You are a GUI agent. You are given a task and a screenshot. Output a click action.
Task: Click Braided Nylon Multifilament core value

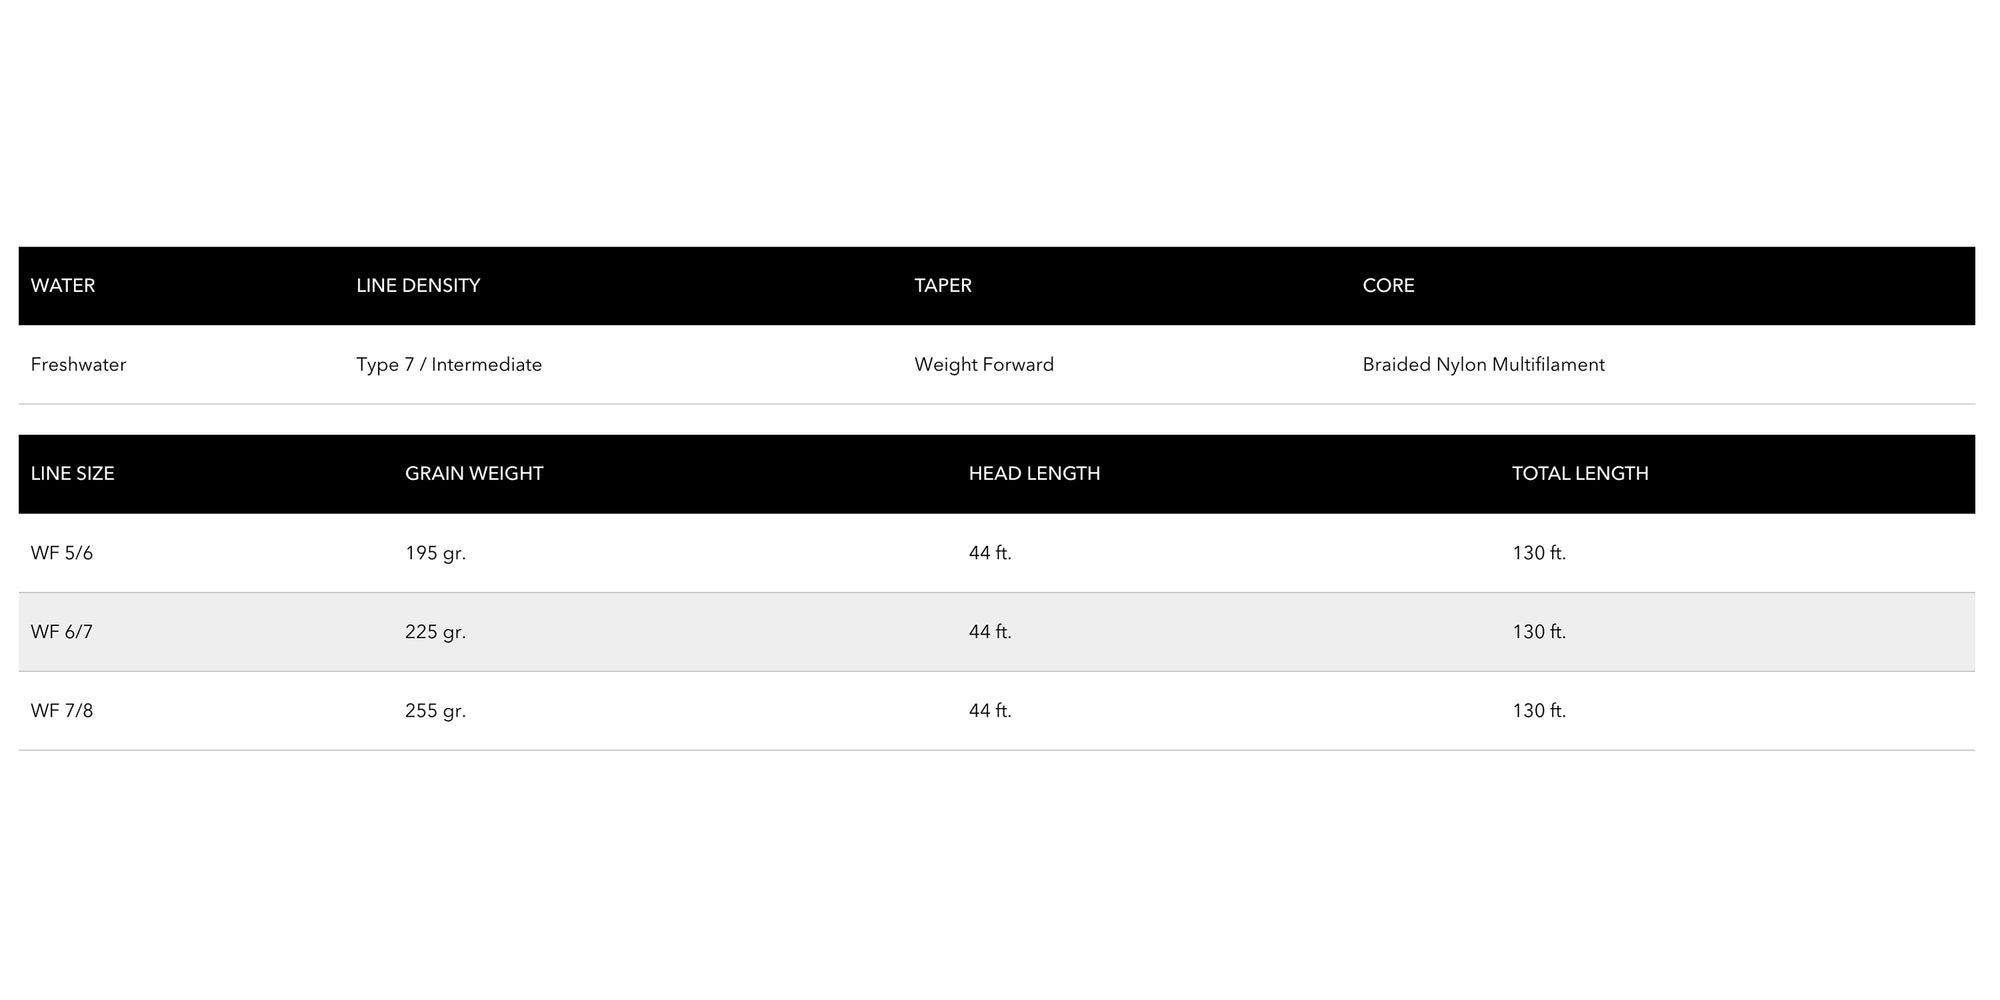click(1483, 365)
